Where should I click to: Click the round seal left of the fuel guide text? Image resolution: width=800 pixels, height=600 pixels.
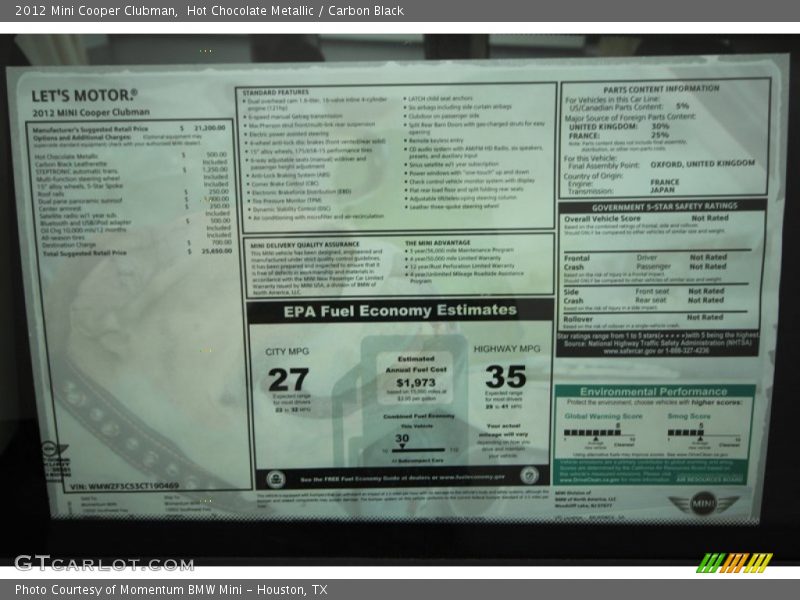276,478
